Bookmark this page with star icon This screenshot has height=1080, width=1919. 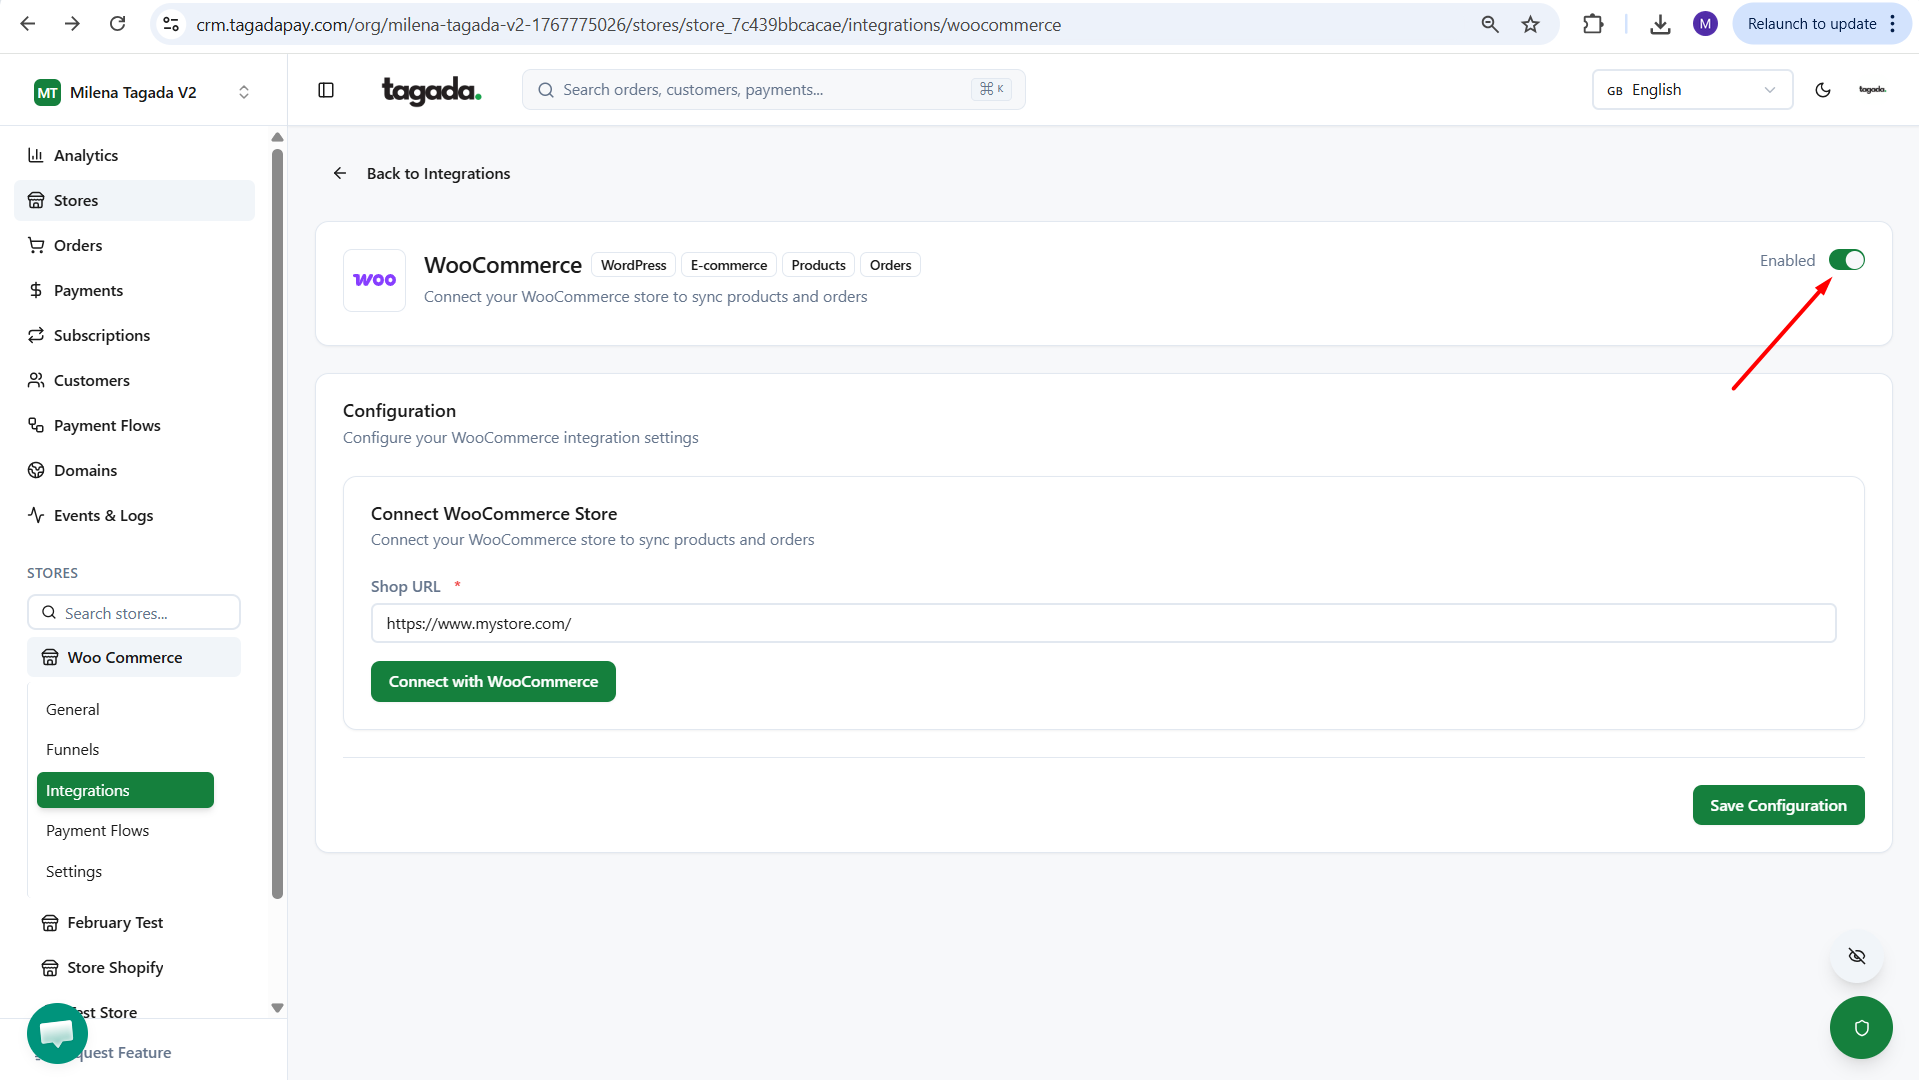(x=1530, y=24)
